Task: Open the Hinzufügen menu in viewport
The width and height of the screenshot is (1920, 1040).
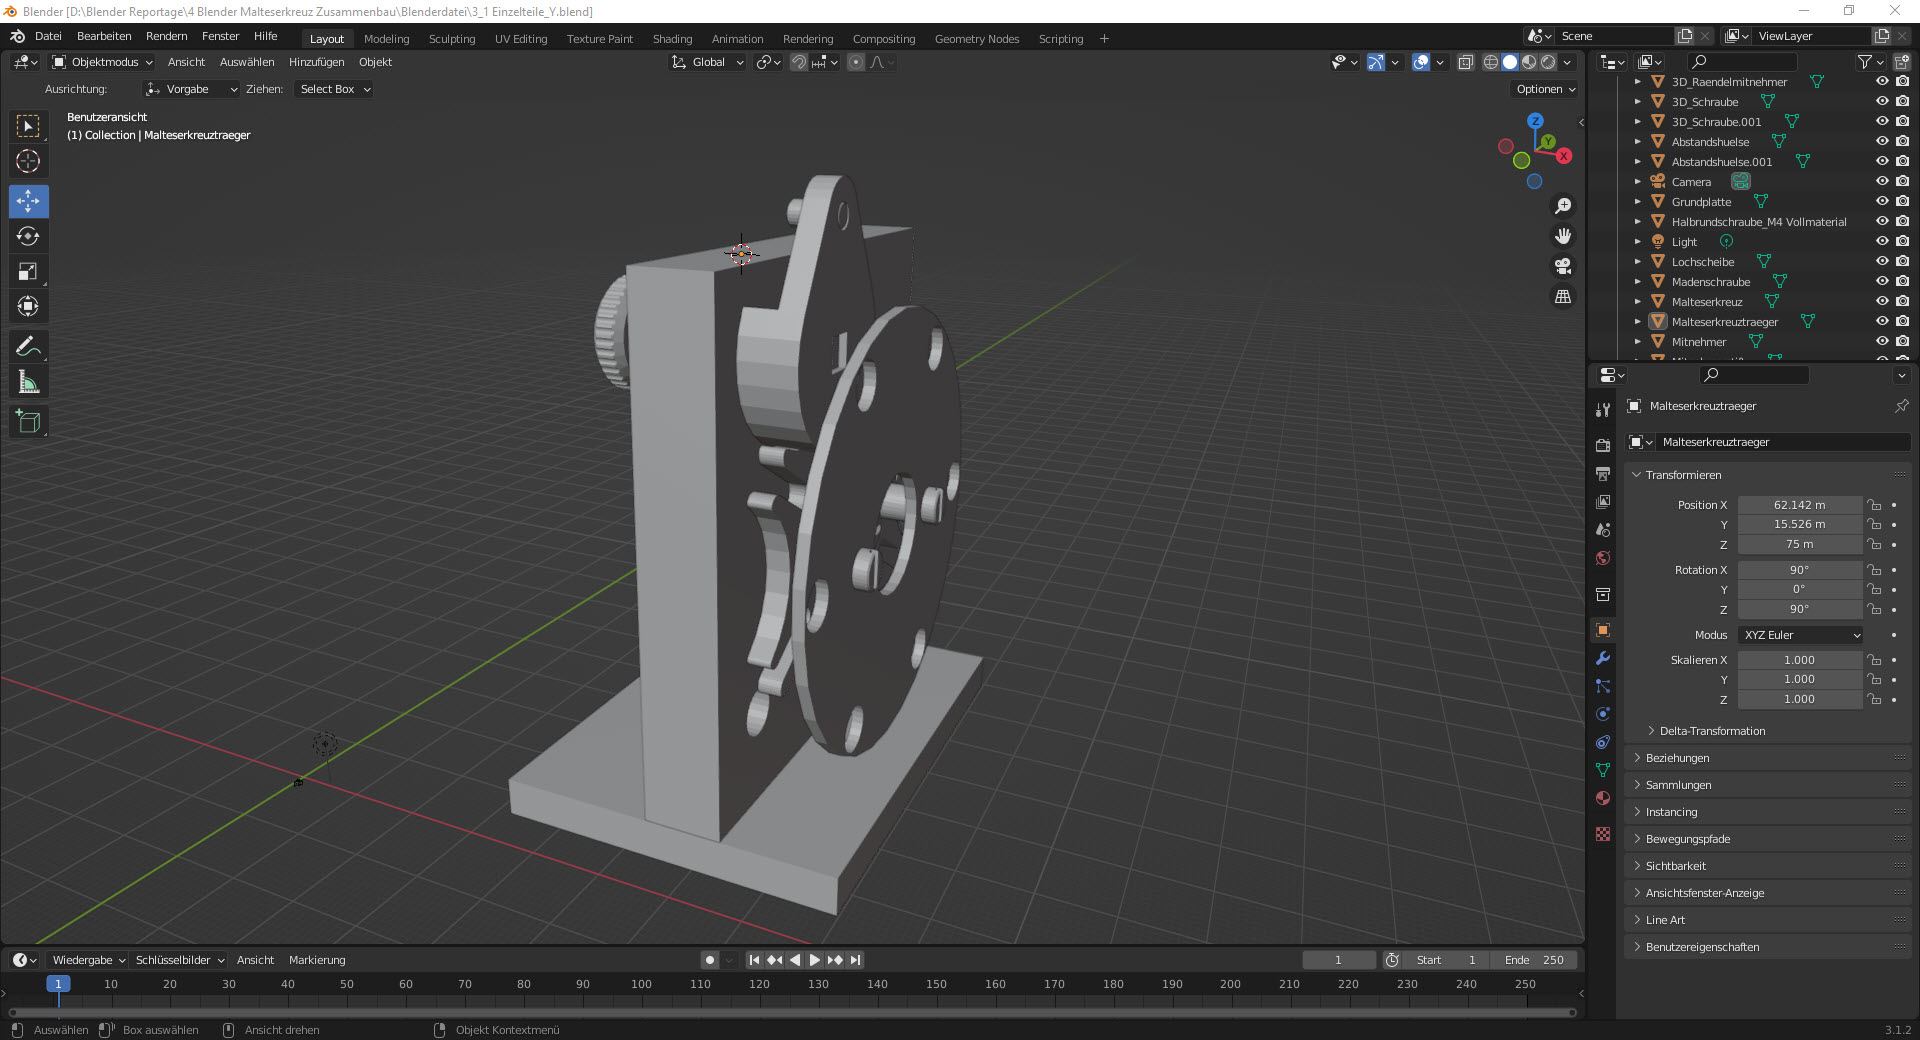Action: coord(316,62)
